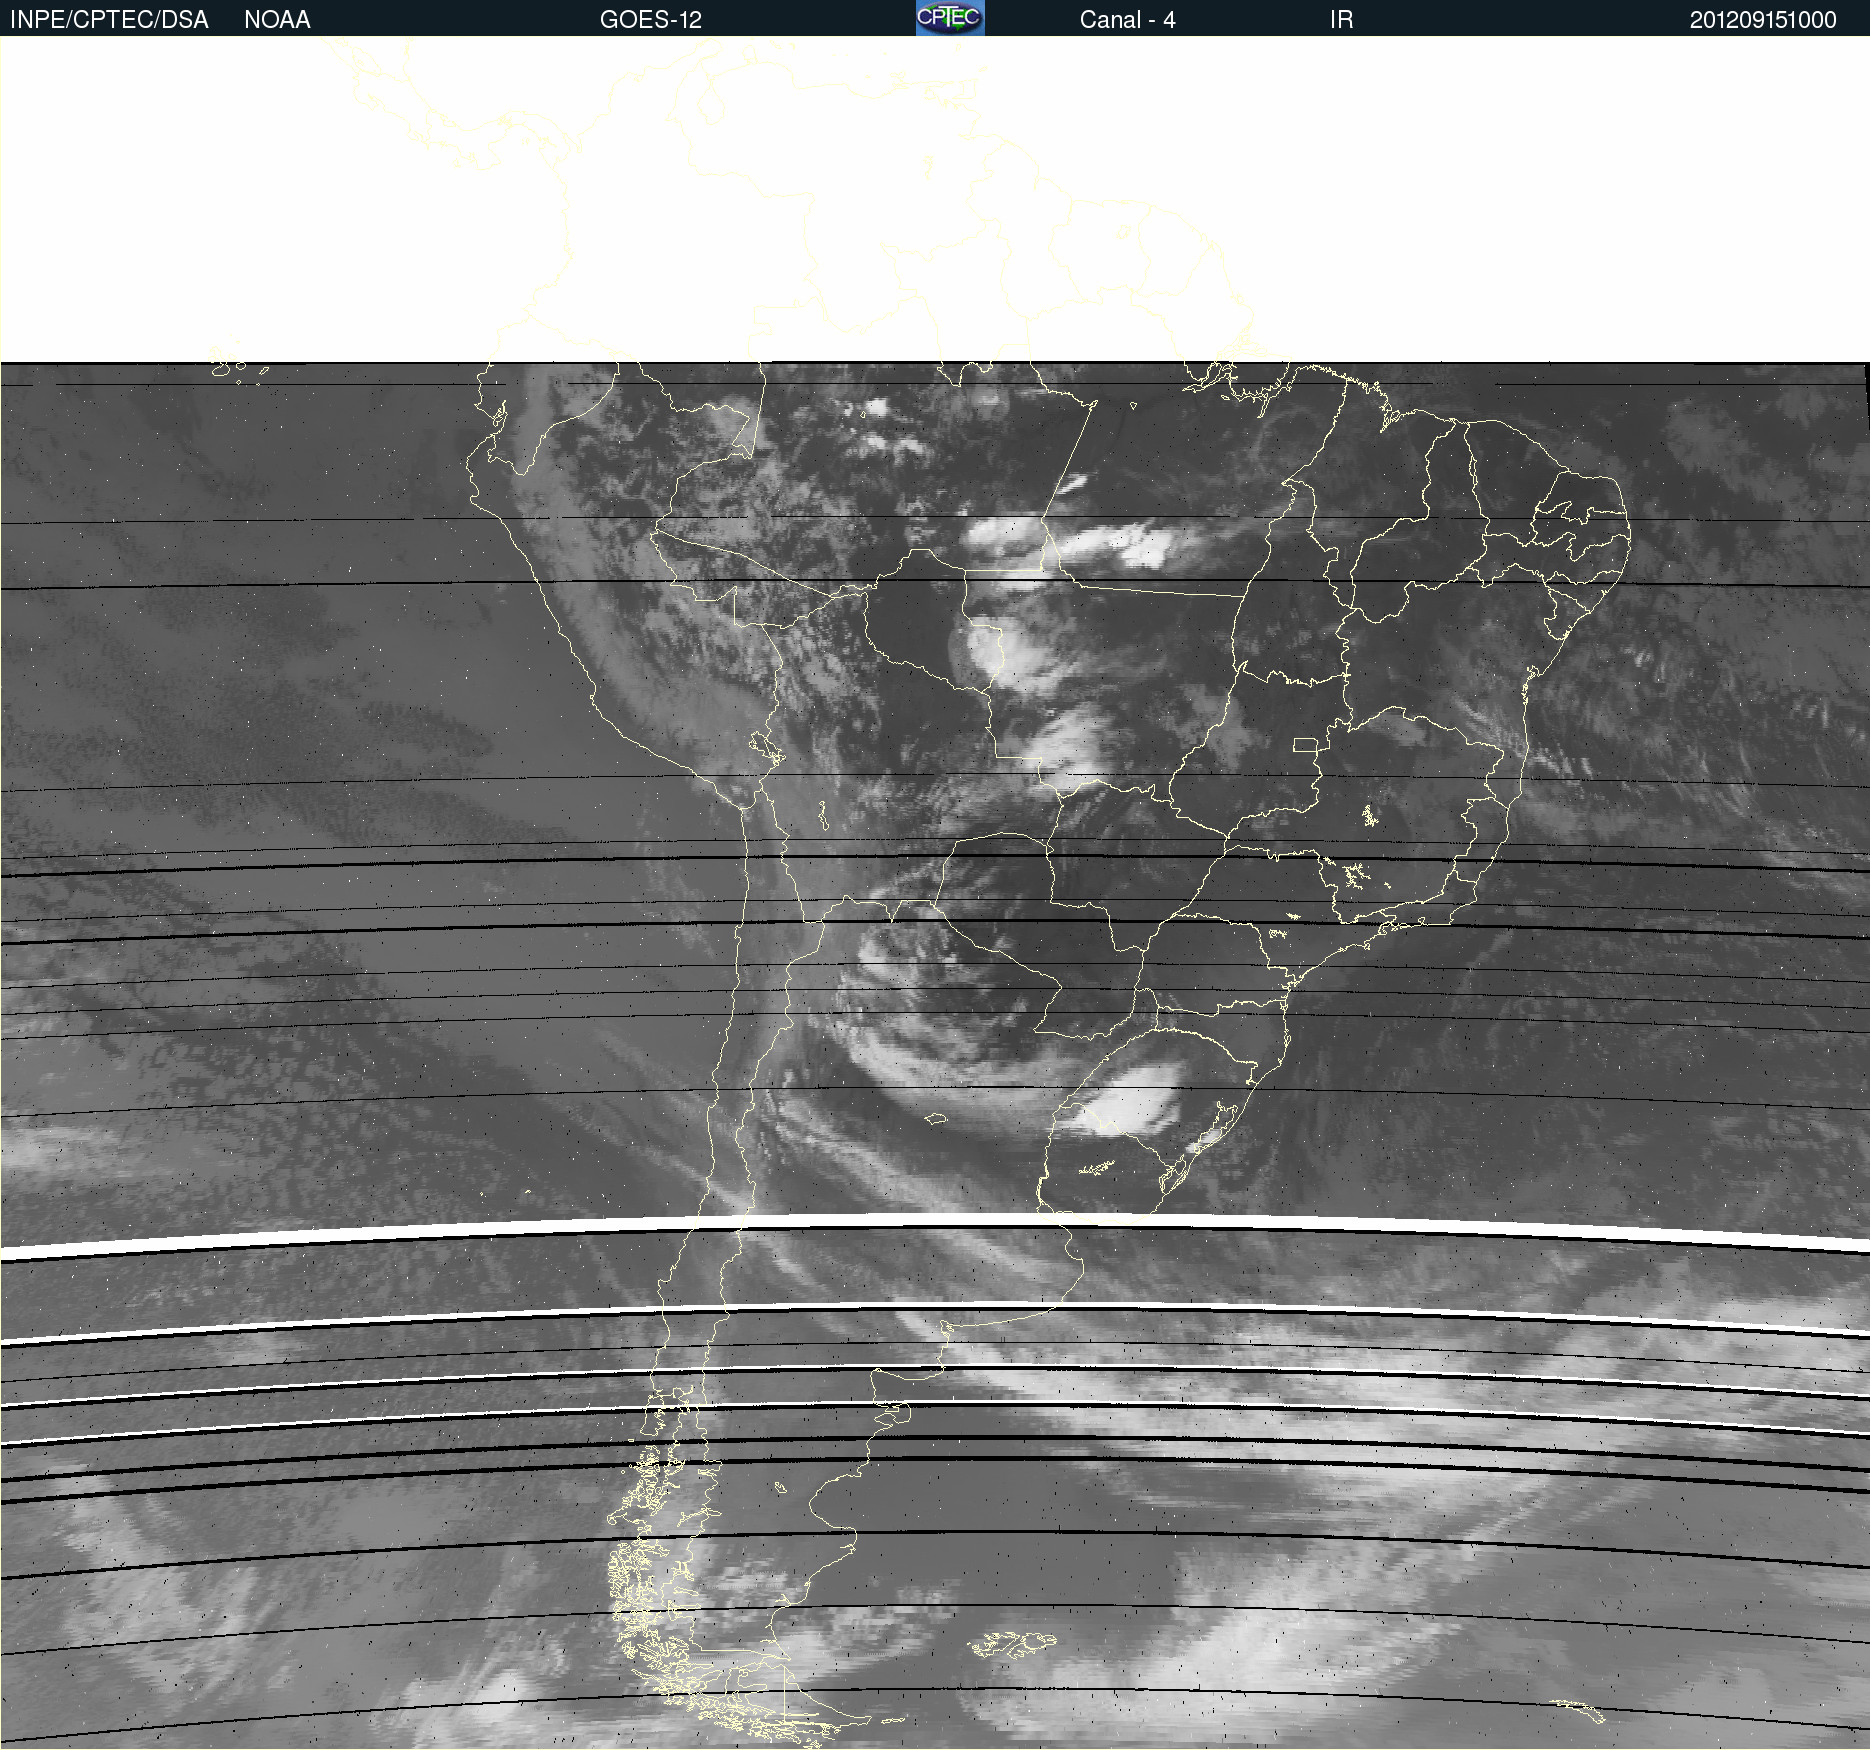This screenshot has width=1870, height=1750.
Task: Click the Lake Titicaca outline
Action: click(x=766, y=747)
